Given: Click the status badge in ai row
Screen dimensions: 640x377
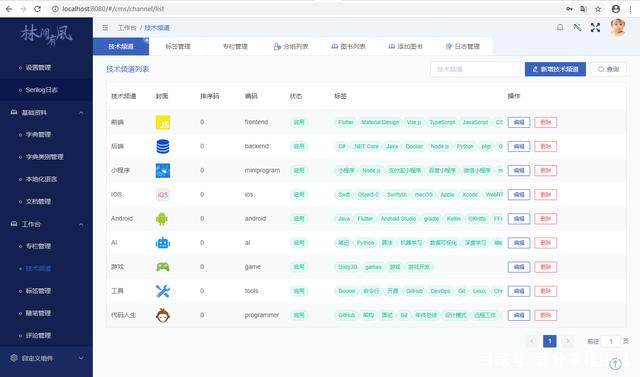Looking at the screenshot, I should click(299, 243).
